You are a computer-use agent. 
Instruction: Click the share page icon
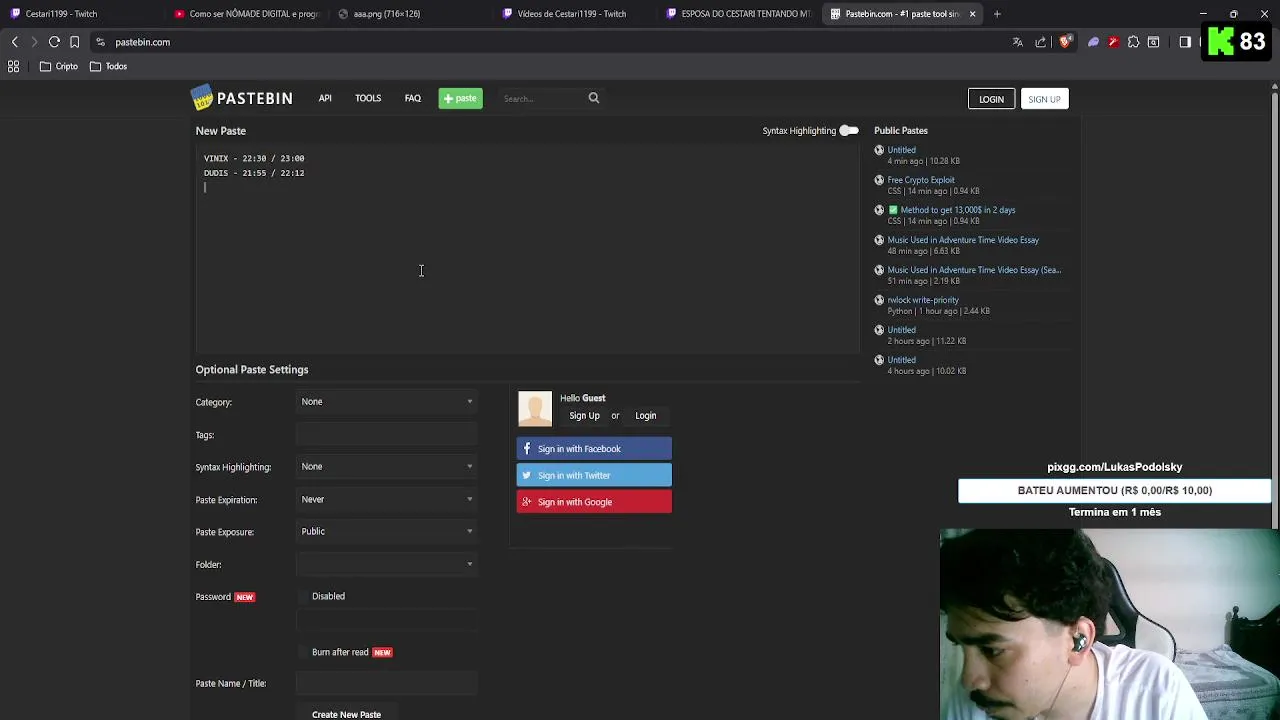coord(1041,42)
